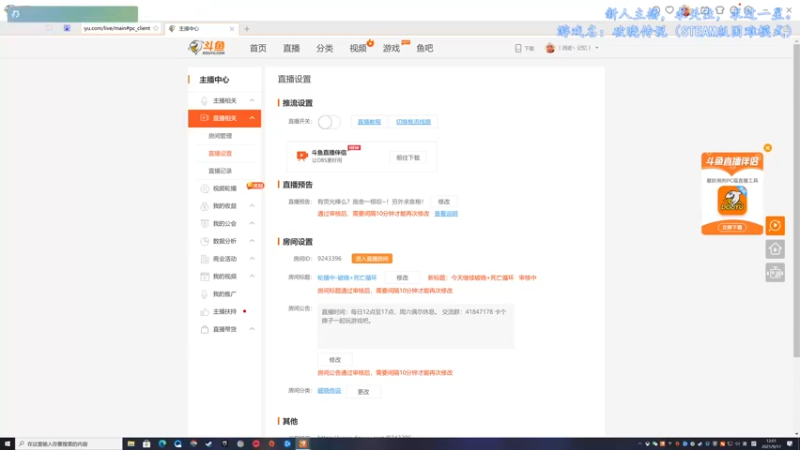Select 直播记录 in sidebar

220,170
